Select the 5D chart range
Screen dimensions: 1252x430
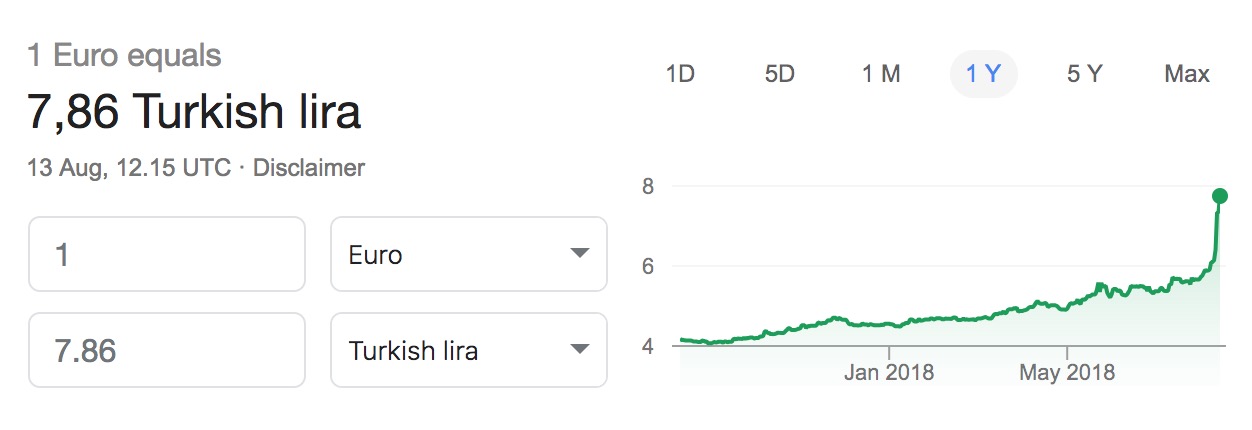(x=779, y=74)
